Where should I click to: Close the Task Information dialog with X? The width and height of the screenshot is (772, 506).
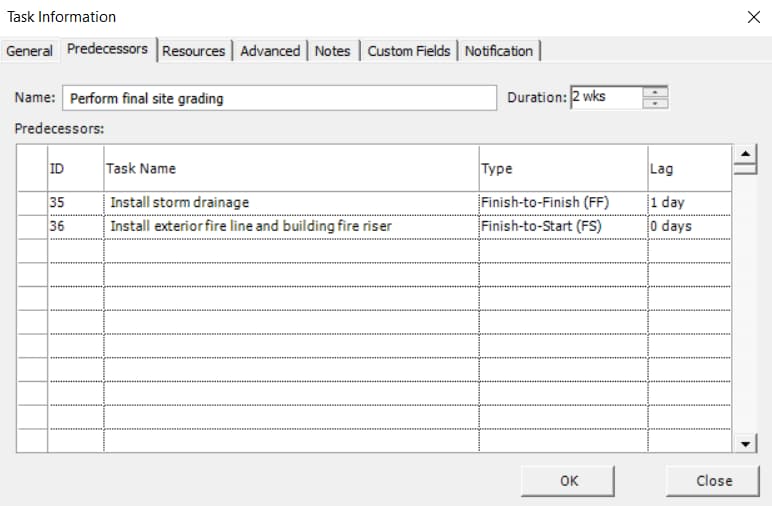click(x=753, y=17)
